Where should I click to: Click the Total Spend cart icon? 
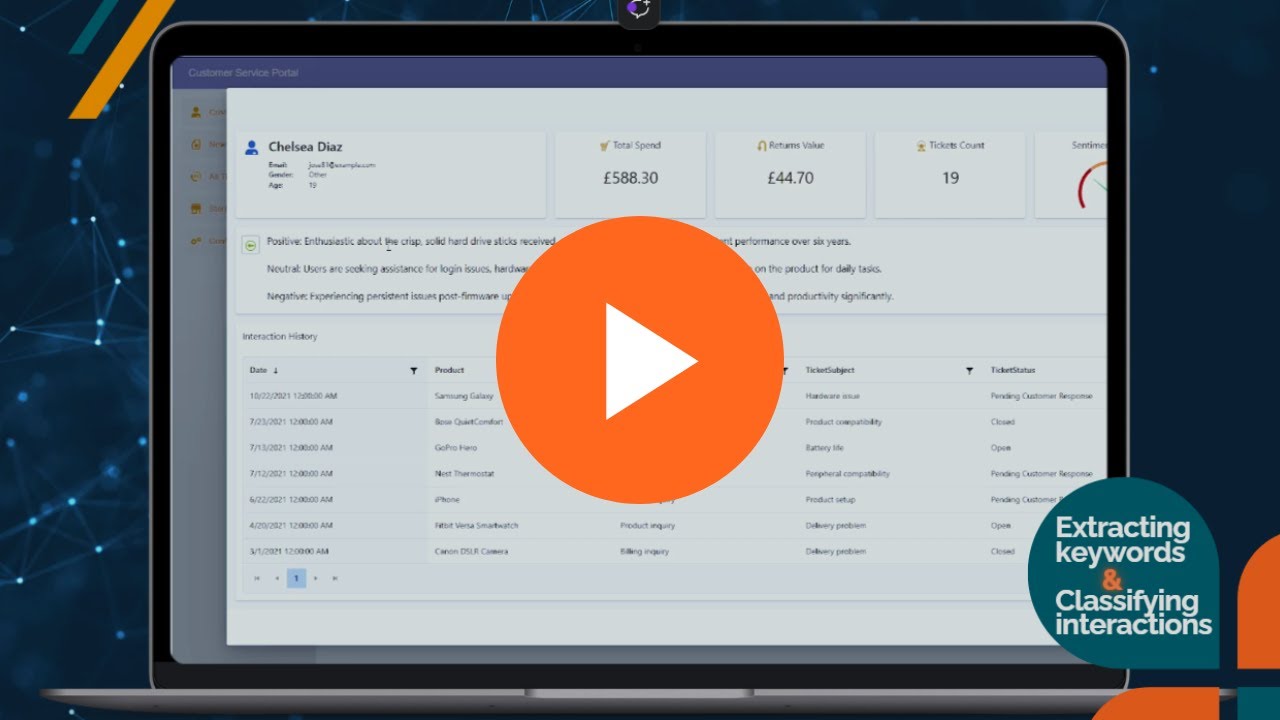point(604,146)
